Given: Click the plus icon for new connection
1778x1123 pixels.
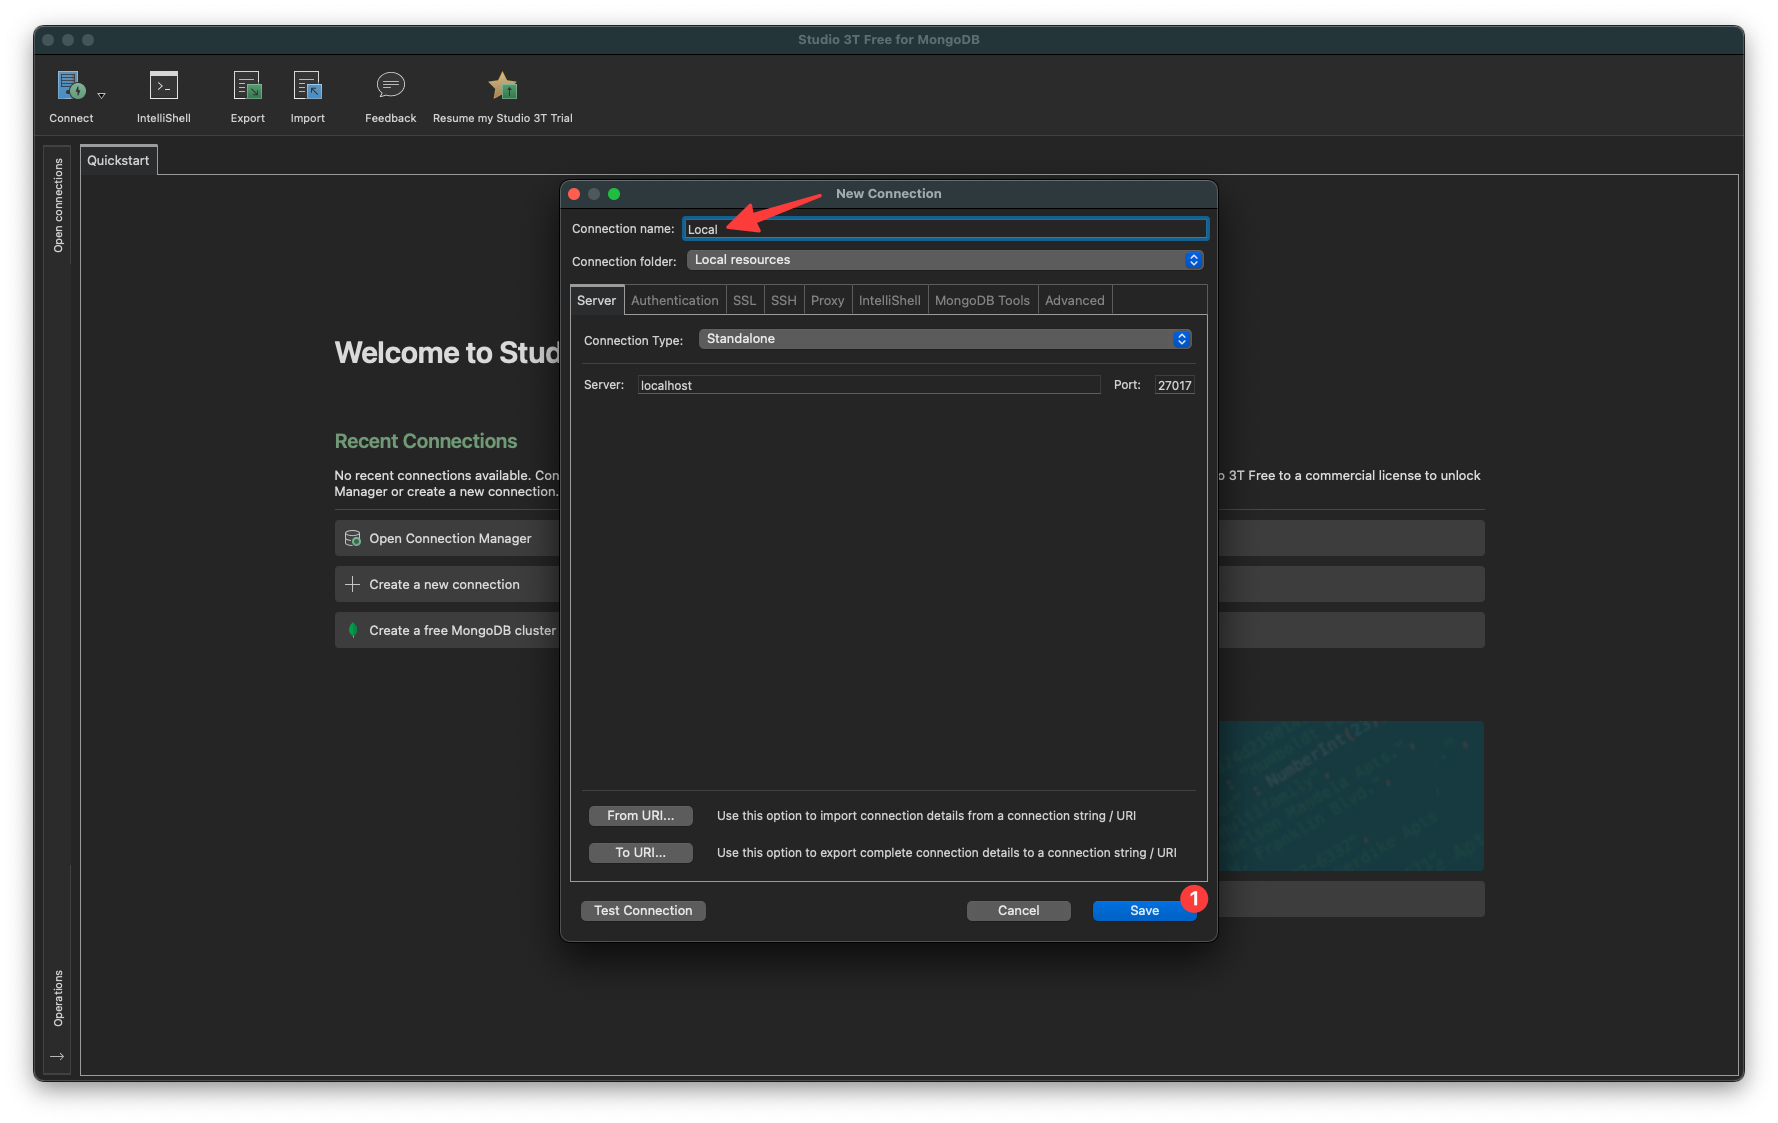Looking at the screenshot, I should click(353, 584).
